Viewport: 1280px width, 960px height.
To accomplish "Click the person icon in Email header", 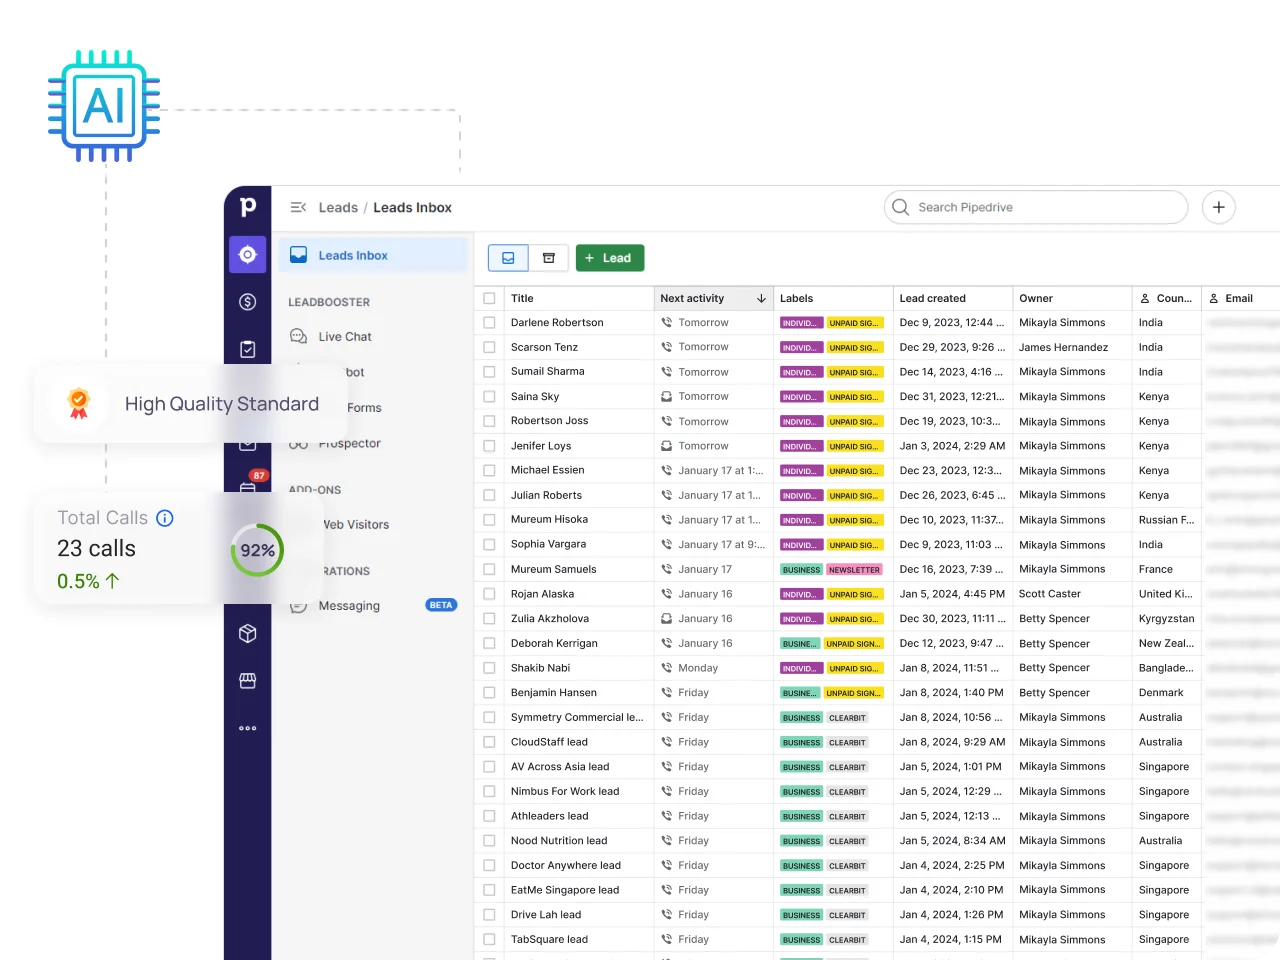I will [x=1214, y=298].
